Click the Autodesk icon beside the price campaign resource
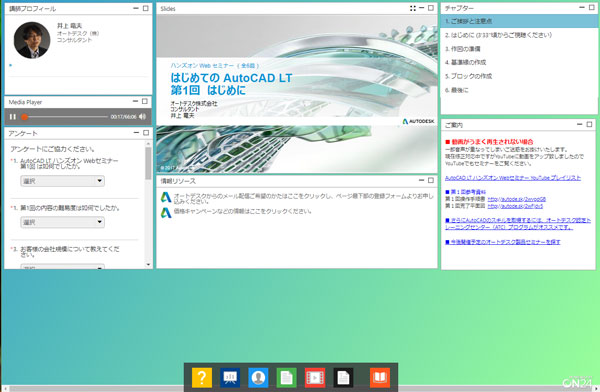Viewport: 600px width, 392px height. click(x=166, y=212)
